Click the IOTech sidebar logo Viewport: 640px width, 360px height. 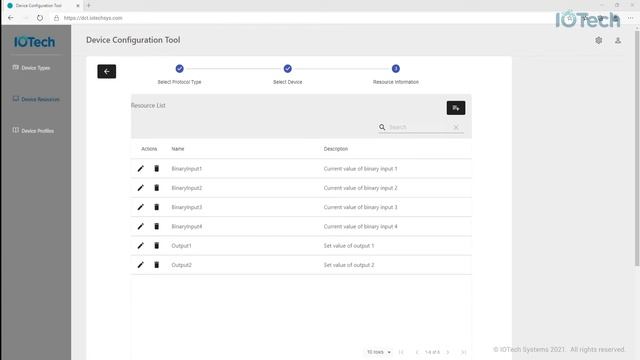34,42
